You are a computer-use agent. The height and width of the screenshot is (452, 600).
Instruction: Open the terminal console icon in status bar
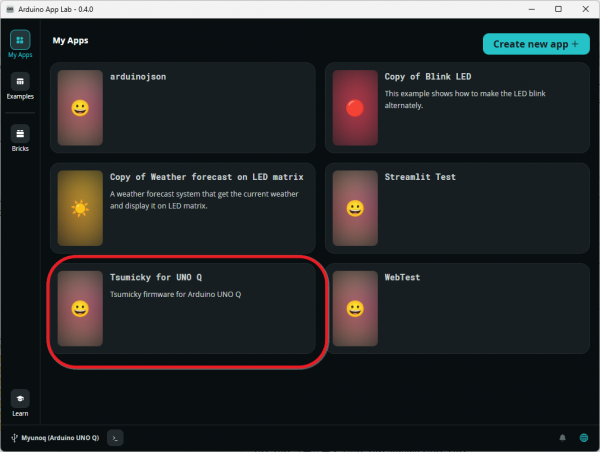coord(115,438)
